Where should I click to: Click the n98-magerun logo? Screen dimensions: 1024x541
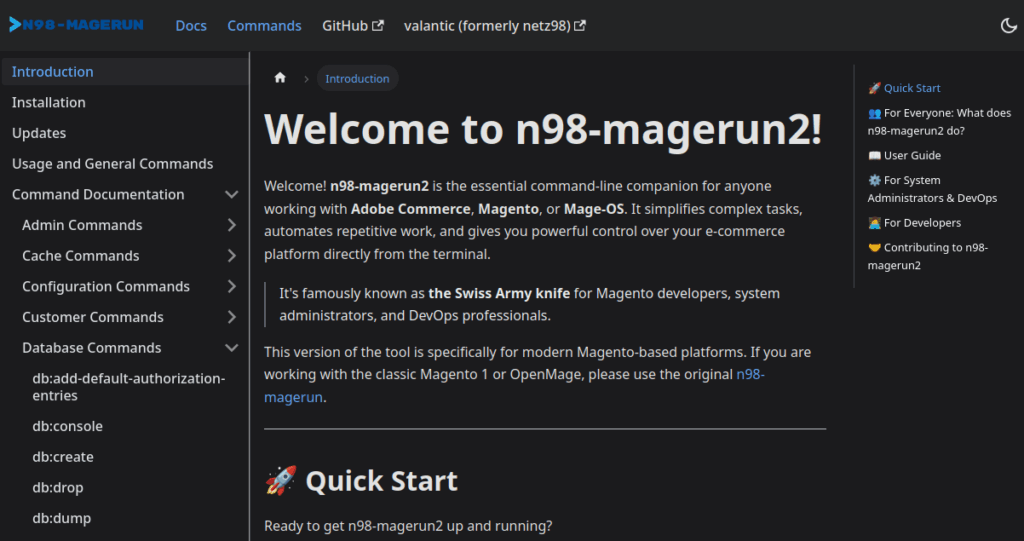coord(76,25)
